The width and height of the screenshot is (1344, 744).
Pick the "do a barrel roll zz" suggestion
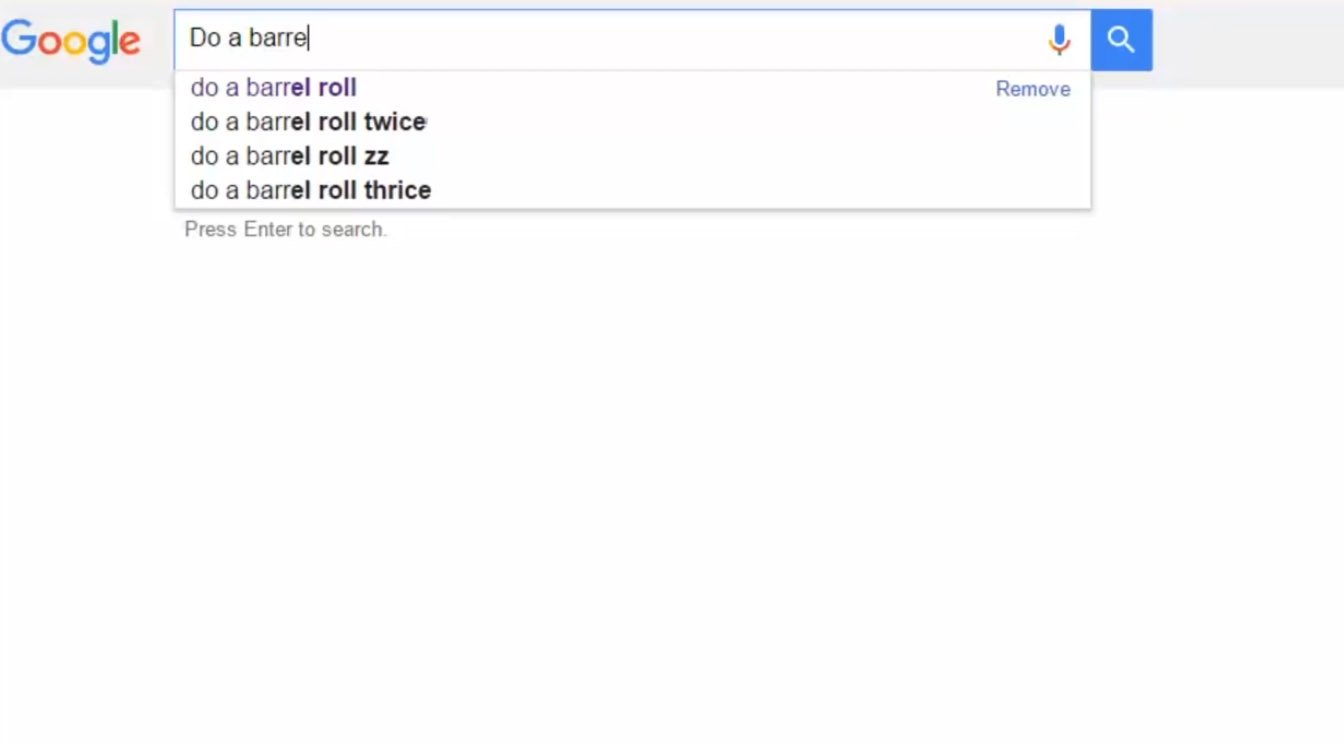pyautogui.click(x=289, y=156)
